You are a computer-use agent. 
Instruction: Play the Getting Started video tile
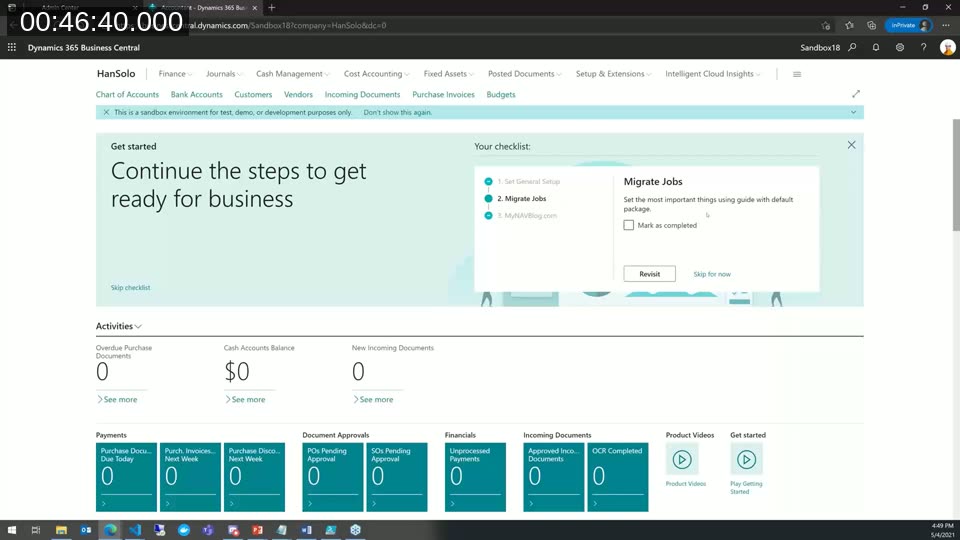tap(746, 459)
